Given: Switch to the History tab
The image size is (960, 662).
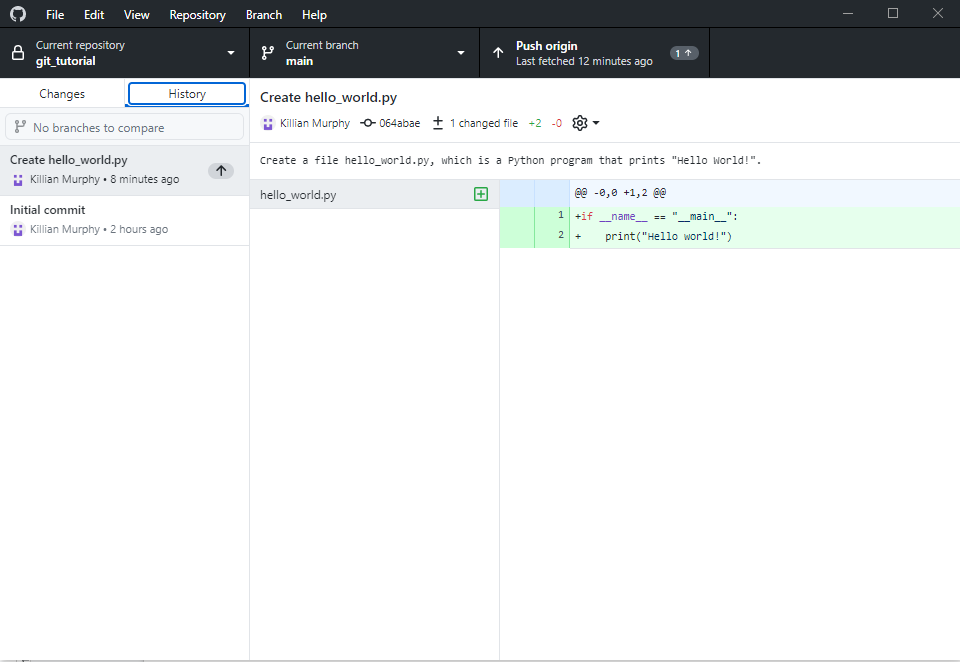Looking at the screenshot, I should pos(187,94).
